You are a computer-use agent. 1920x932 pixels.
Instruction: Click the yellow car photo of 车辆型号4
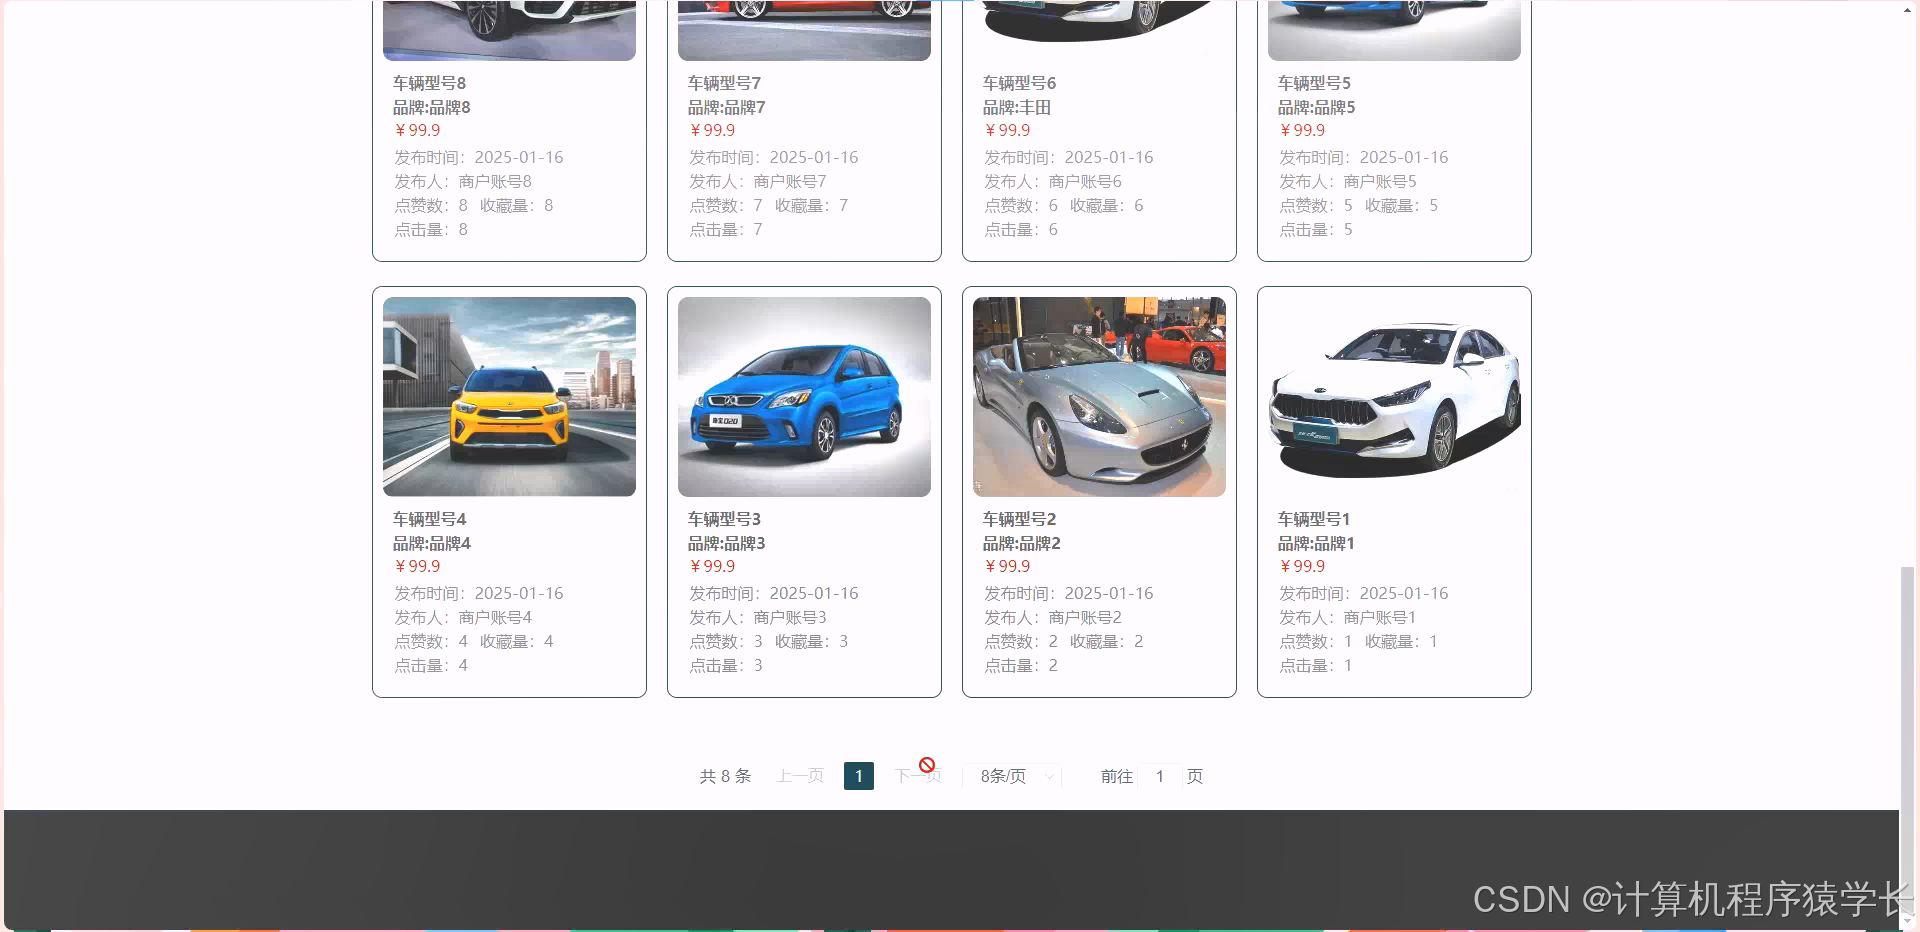[509, 396]
